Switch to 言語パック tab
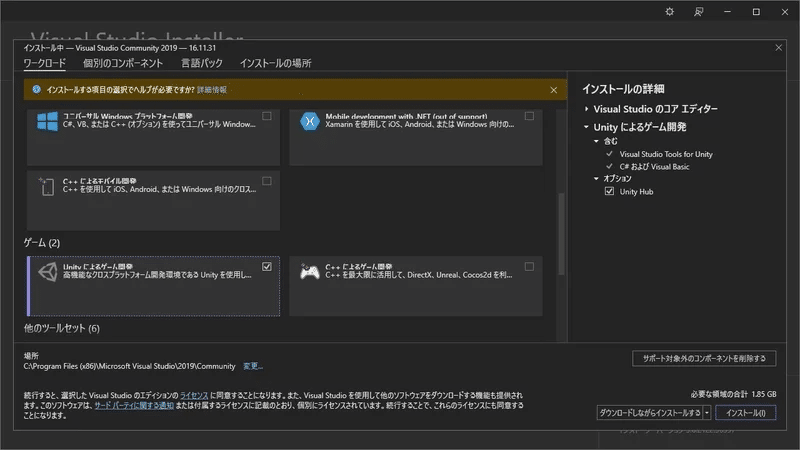The image size is (800, 450). coord(202,63)
